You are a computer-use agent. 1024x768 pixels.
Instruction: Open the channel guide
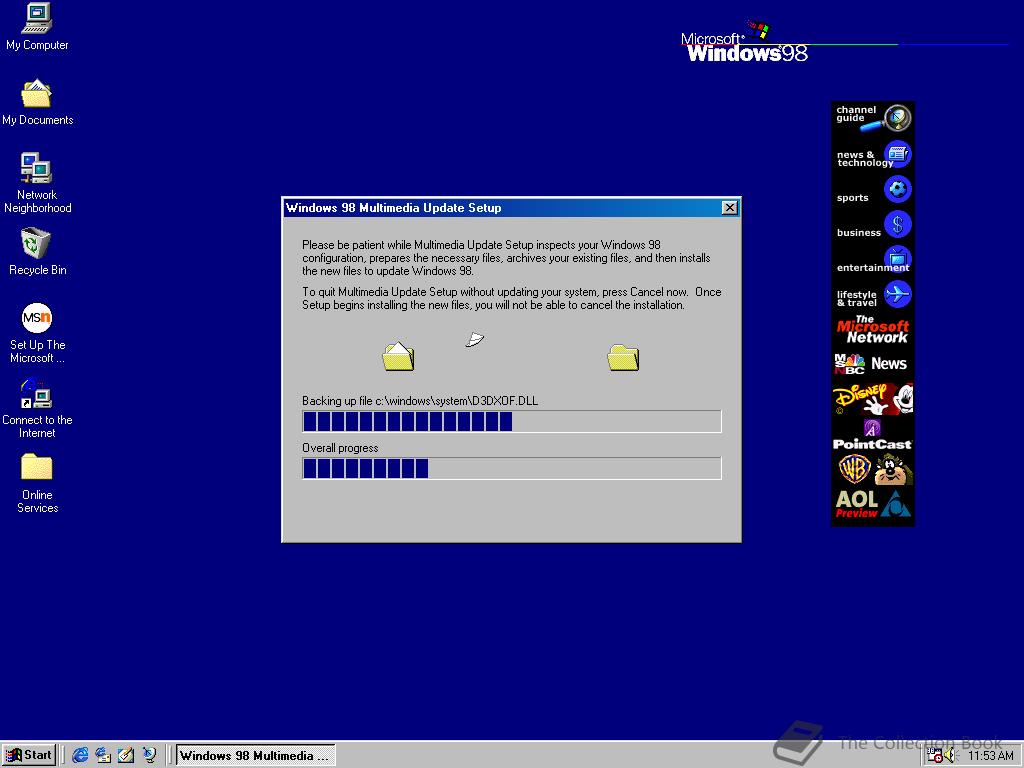click(872, 115)
